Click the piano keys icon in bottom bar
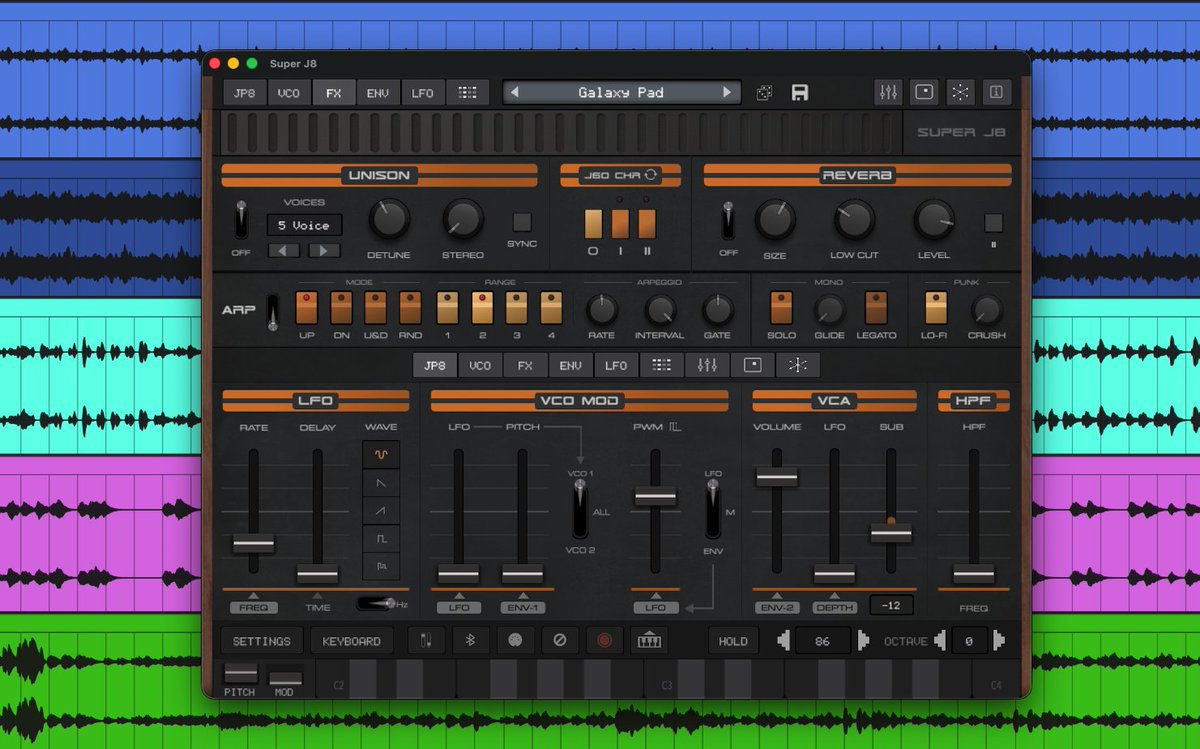Image resolution: width=1200 pixels, height=749 pixels. 647,641
